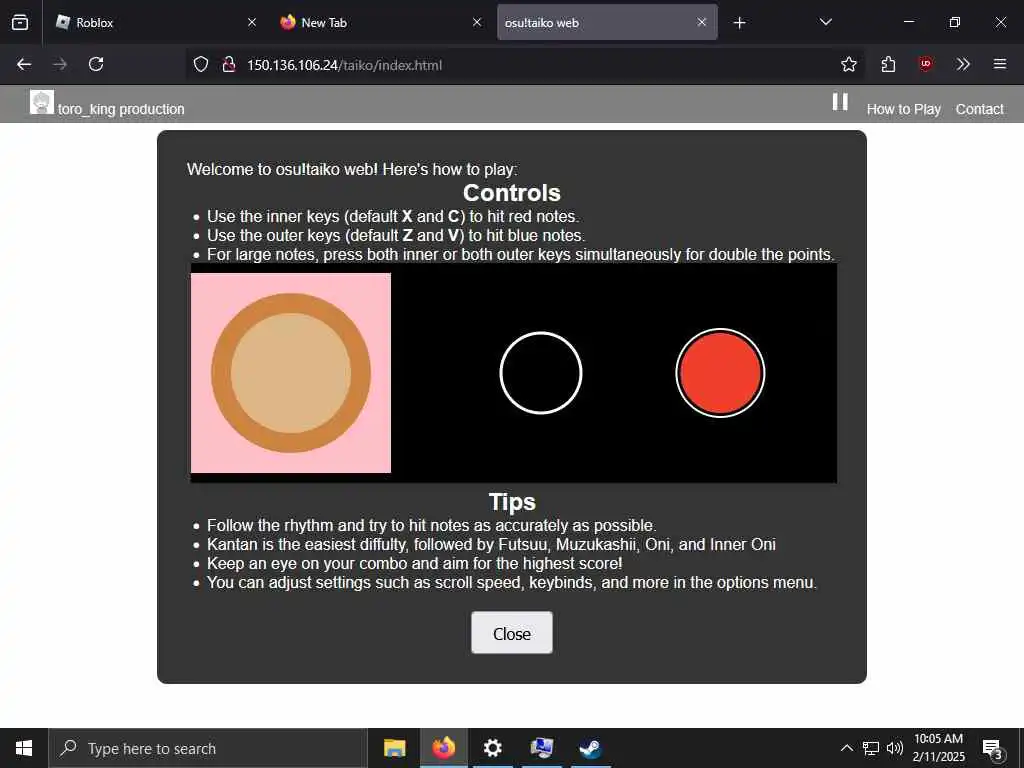Click the toro_king production title
The height and width of the screenshot is (768, 1024).
pos(121,109)
